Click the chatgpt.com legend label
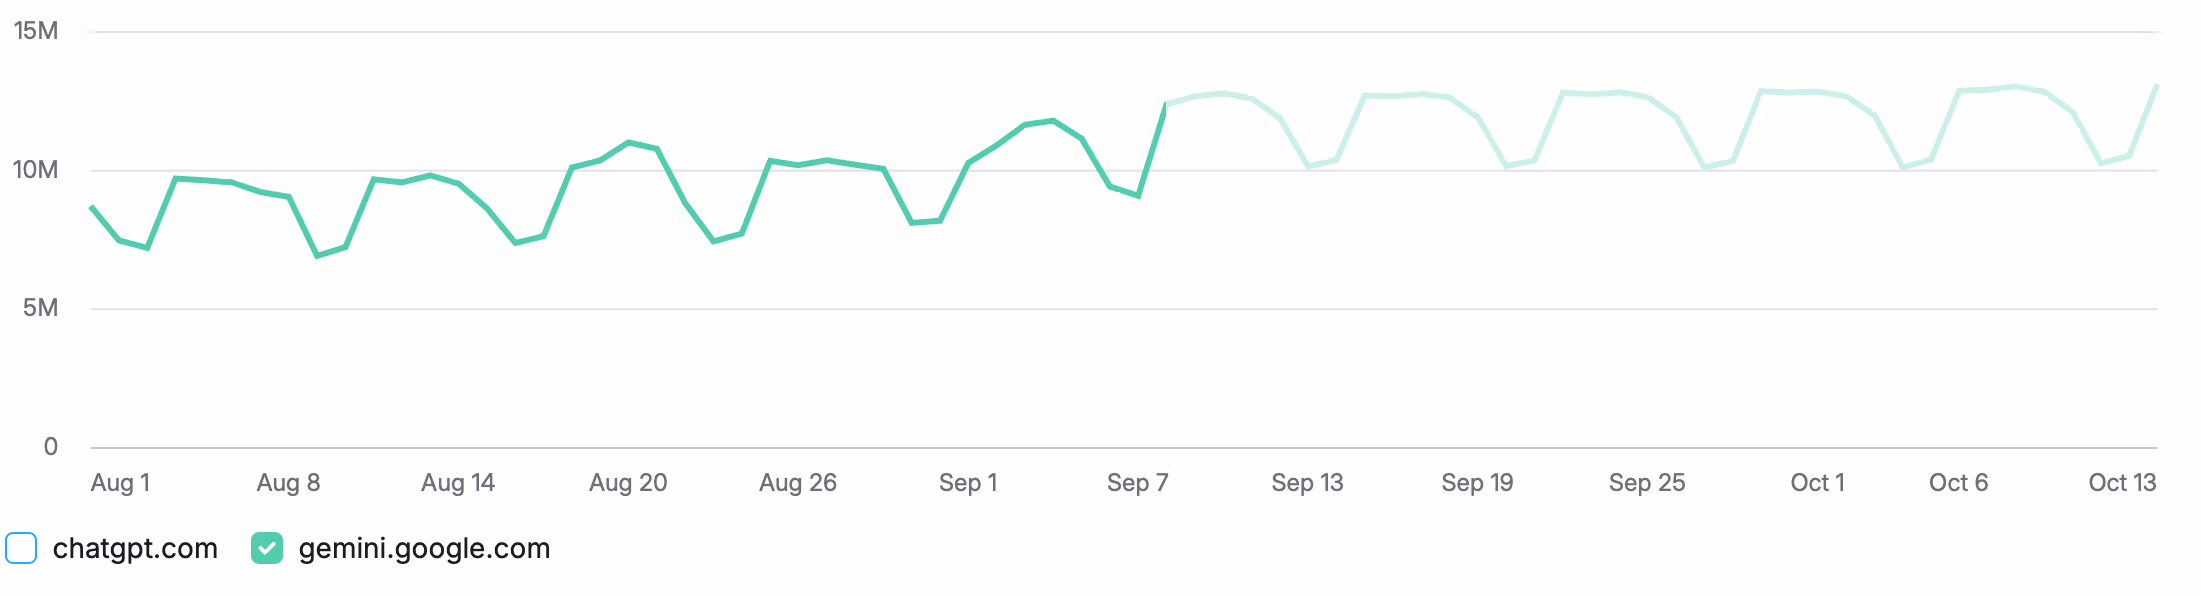2202x596 pixels. coord(135,548)
